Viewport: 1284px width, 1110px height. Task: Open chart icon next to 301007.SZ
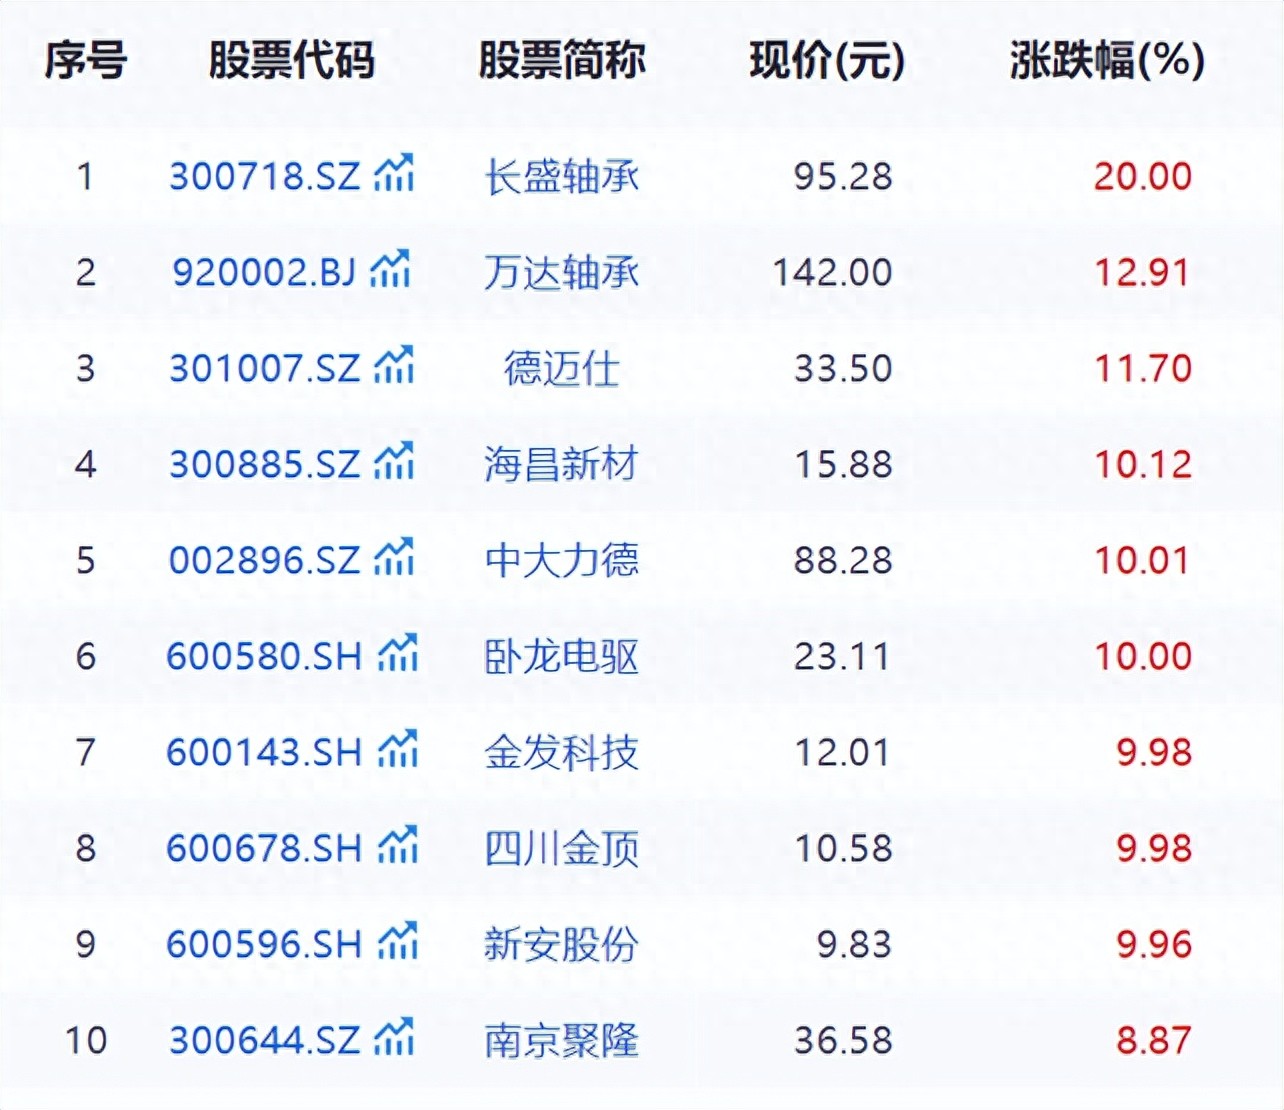pos(394,365)
